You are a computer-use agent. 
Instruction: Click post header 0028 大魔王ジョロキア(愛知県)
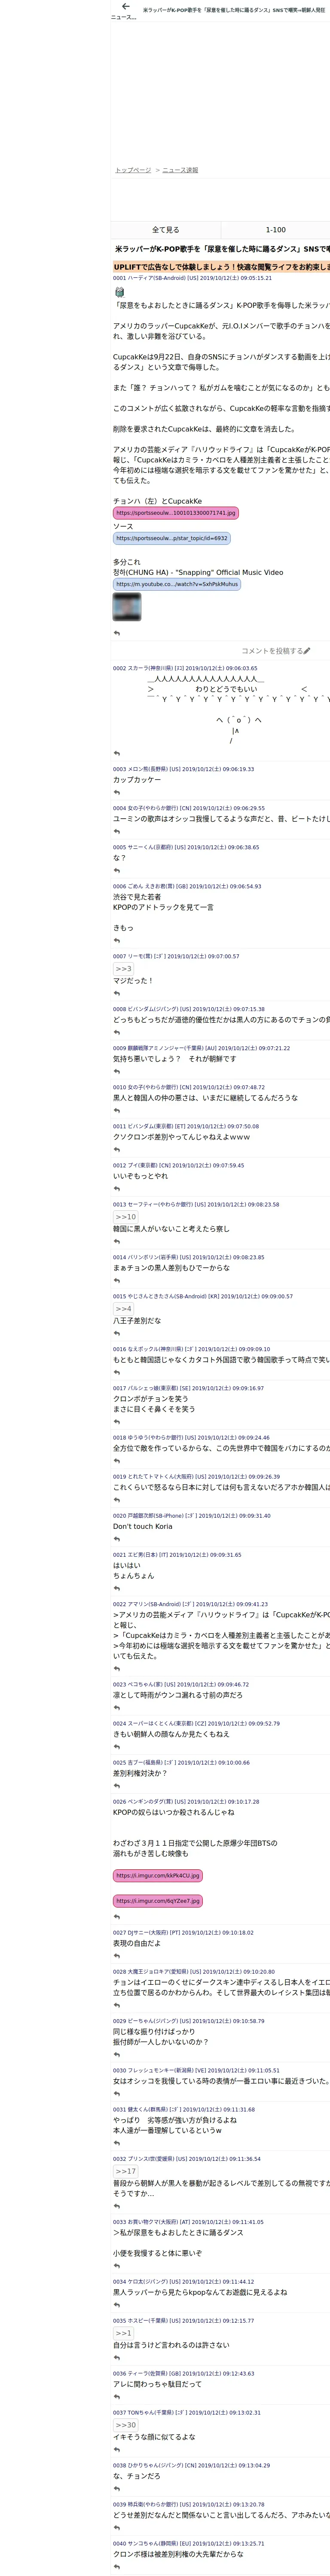tap(194, 1972)
